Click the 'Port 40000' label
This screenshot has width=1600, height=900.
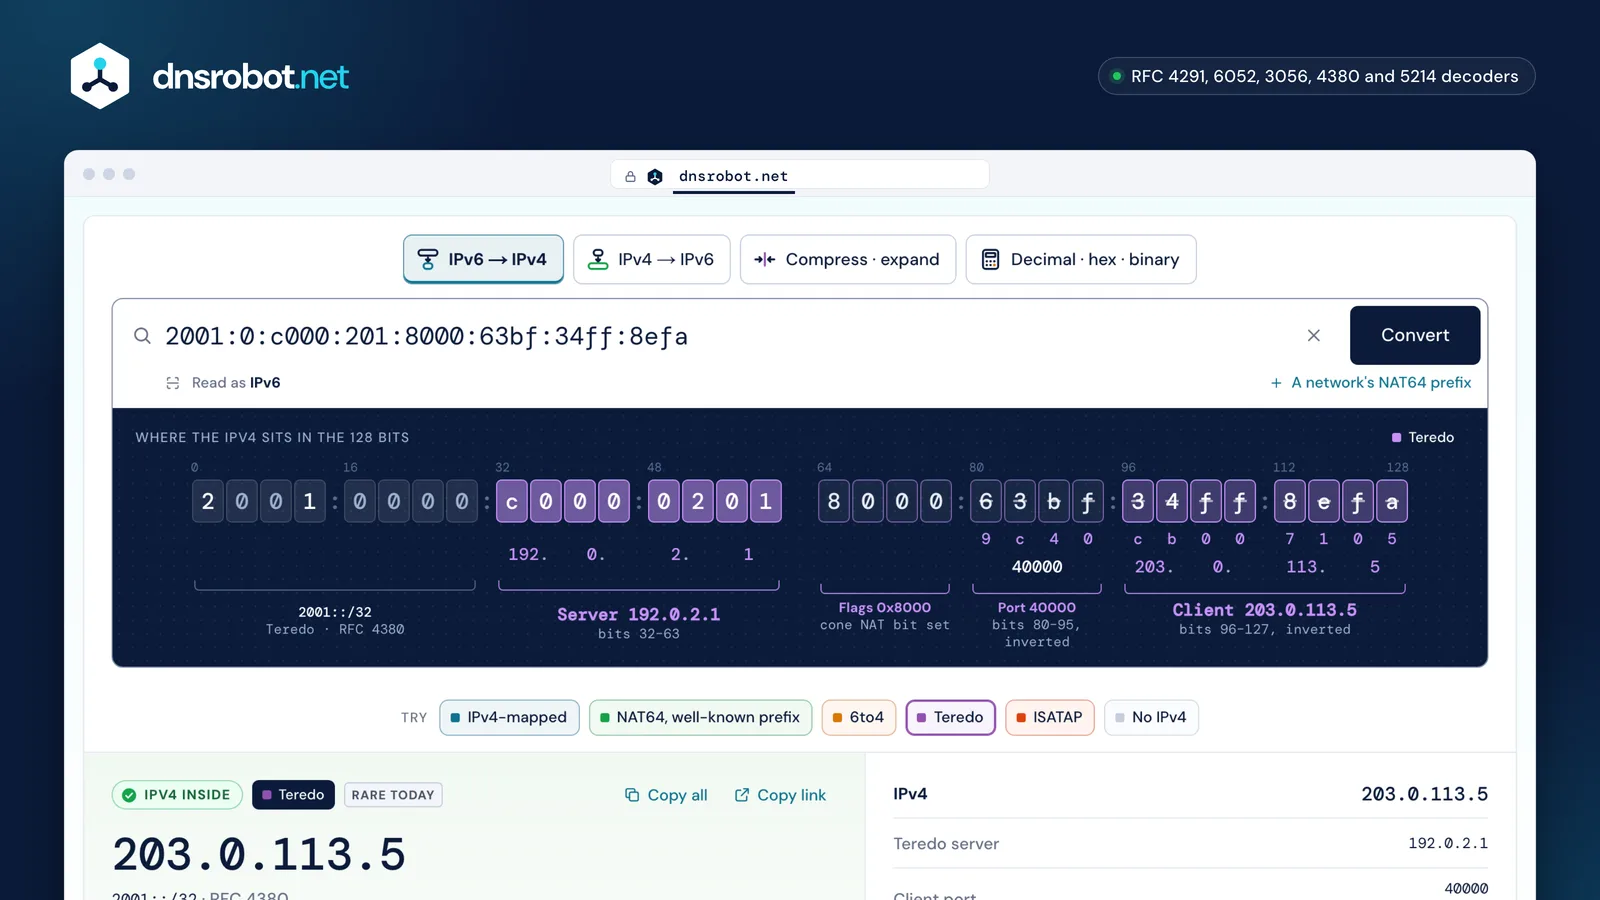pyautogui.click(x=1037, y=607)
